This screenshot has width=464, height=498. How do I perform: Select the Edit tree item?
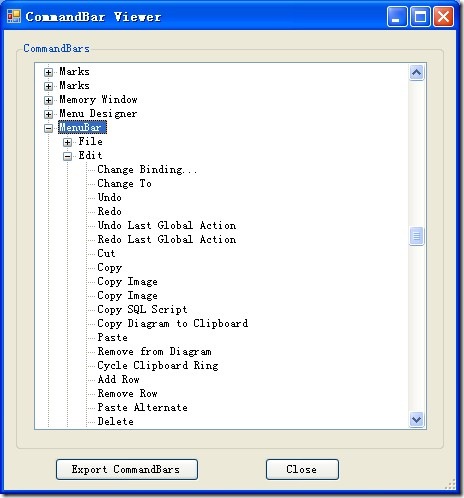(x=90, y=156)
